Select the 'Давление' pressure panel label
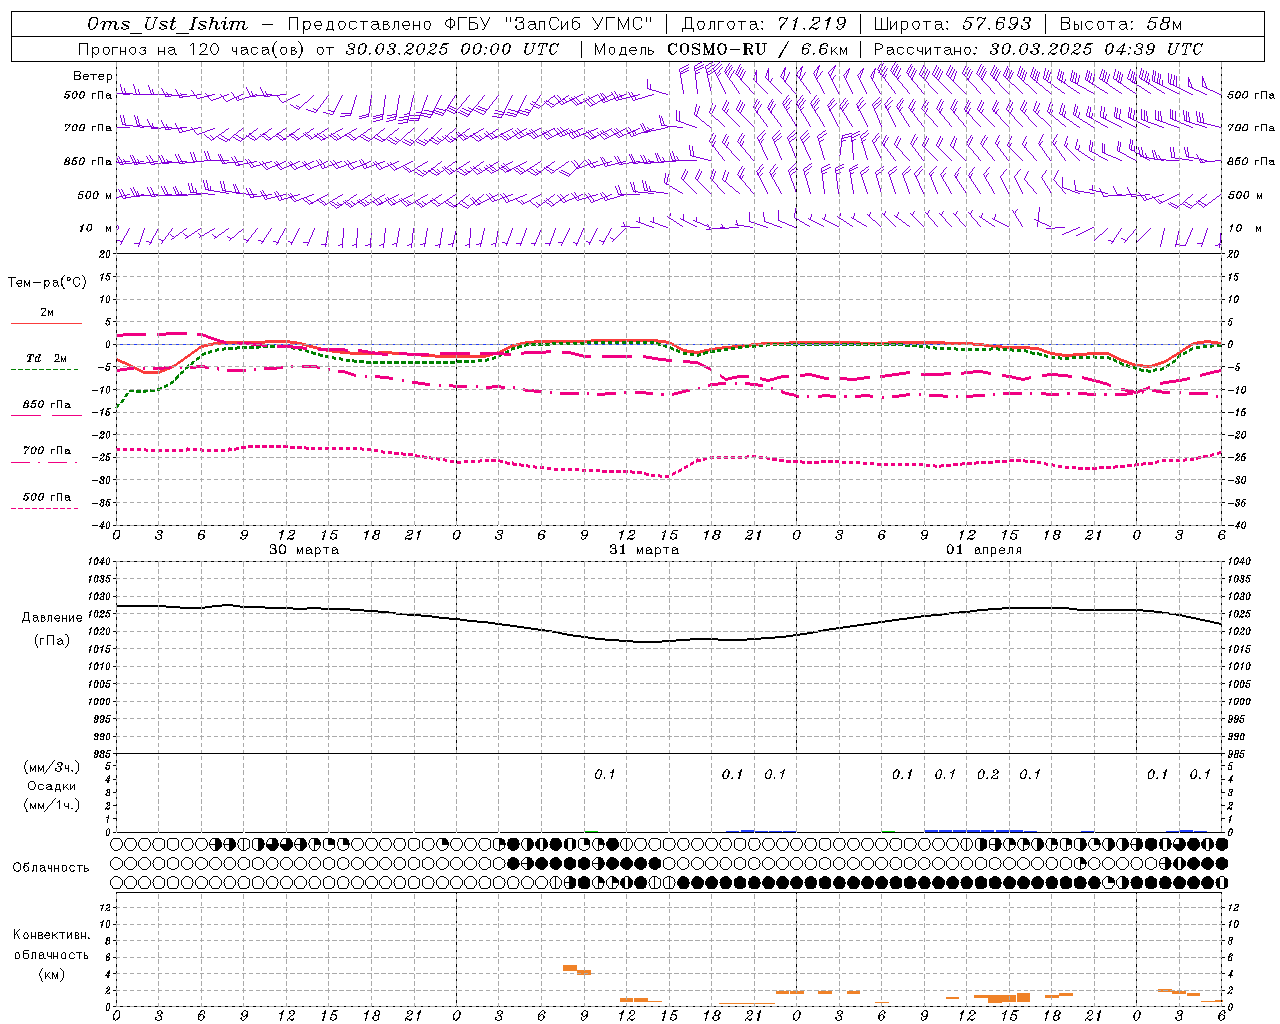 tap(52, 618)
